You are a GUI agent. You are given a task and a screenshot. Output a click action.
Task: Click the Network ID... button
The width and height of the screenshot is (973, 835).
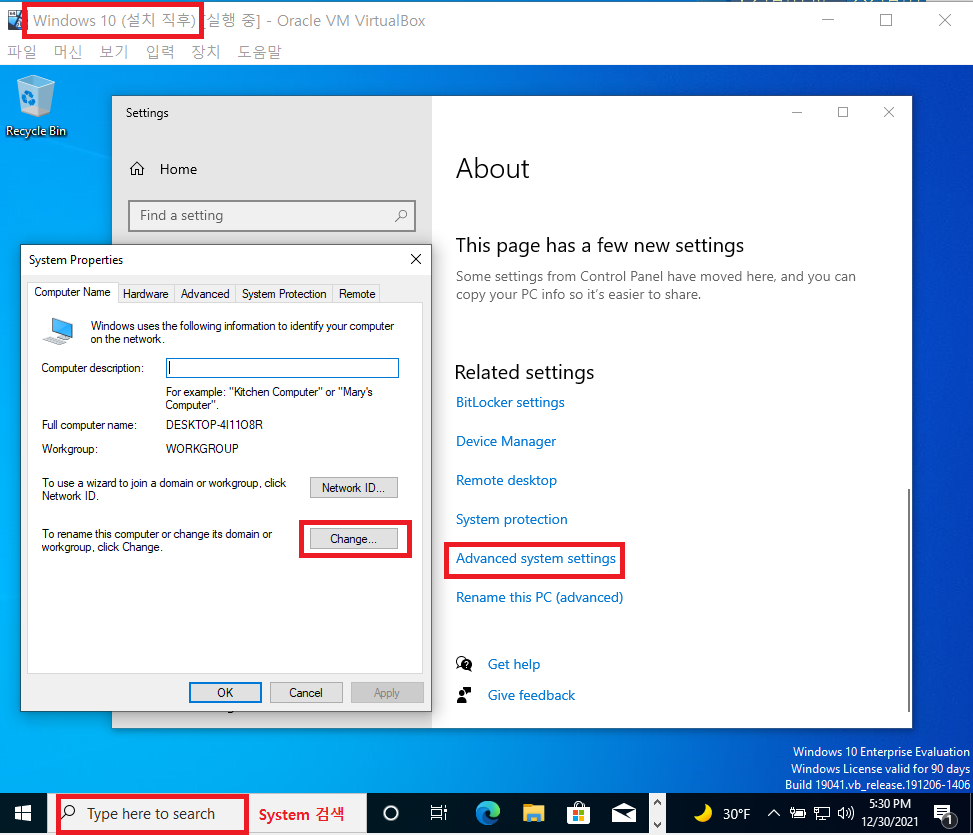coord(354,488)
